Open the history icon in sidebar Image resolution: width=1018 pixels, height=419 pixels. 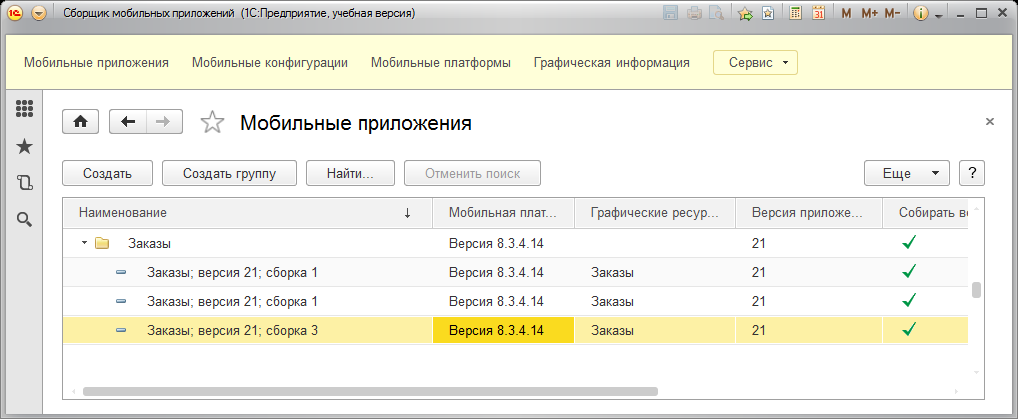coord(25,183)
